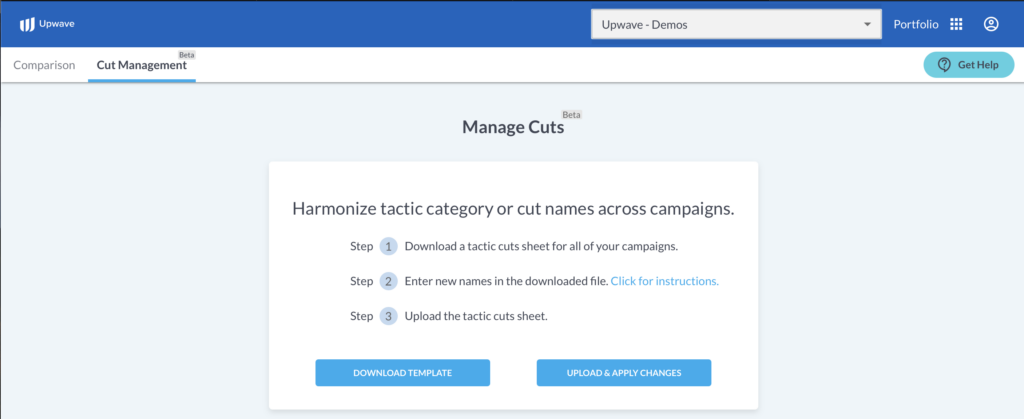
Task: Select the Cut Management tab
Action: [x=142, y=65]
